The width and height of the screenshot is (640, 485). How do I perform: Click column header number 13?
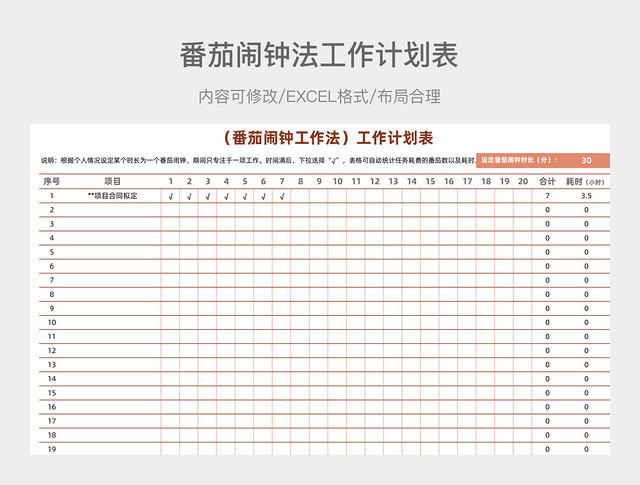click(393, 181)
